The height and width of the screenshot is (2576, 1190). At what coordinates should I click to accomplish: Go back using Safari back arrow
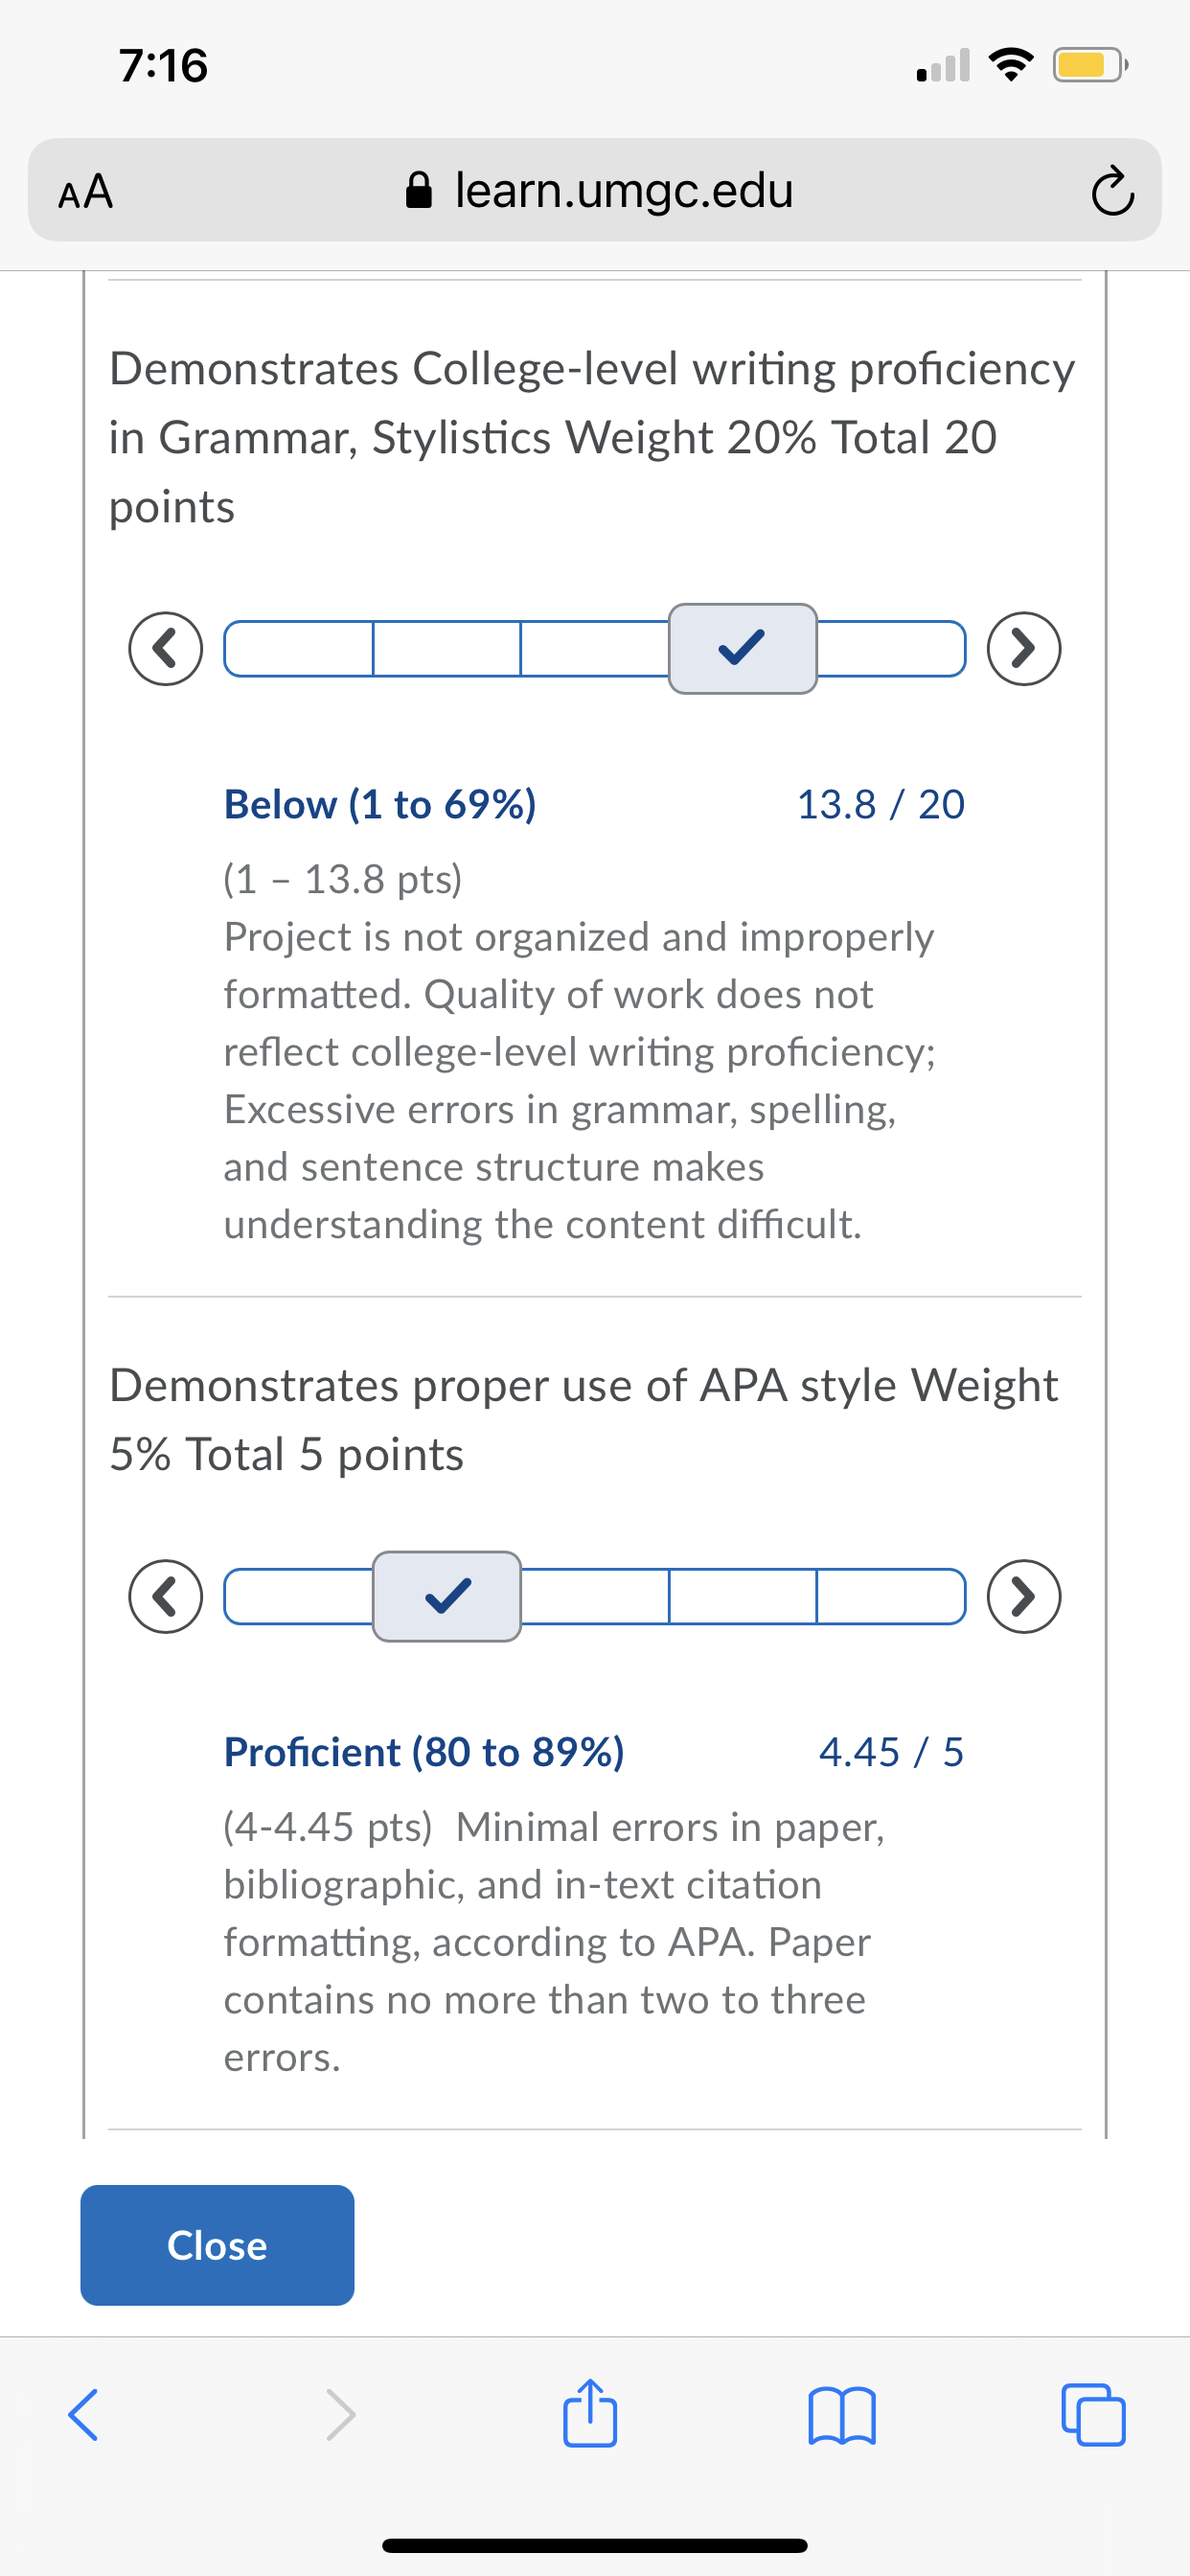(x=83, y=2415)
